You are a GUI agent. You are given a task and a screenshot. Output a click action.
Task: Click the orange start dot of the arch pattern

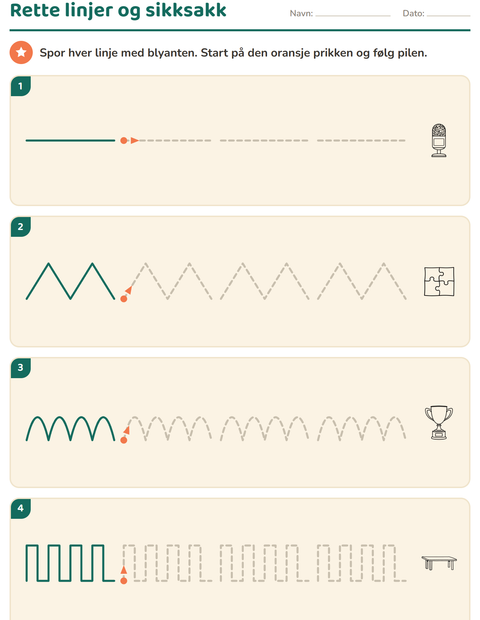[124, 440]
